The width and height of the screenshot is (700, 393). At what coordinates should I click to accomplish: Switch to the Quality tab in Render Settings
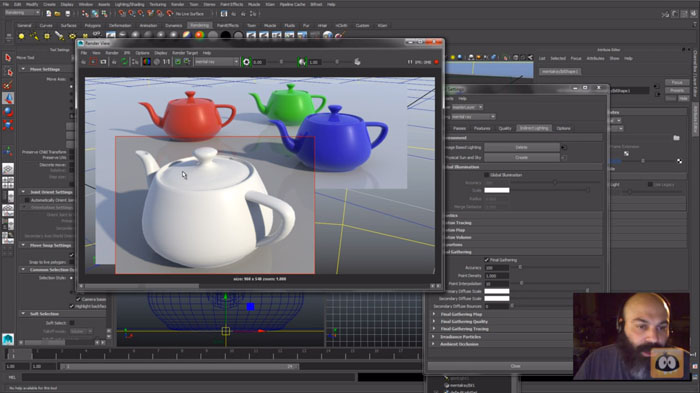click(504, 128)
